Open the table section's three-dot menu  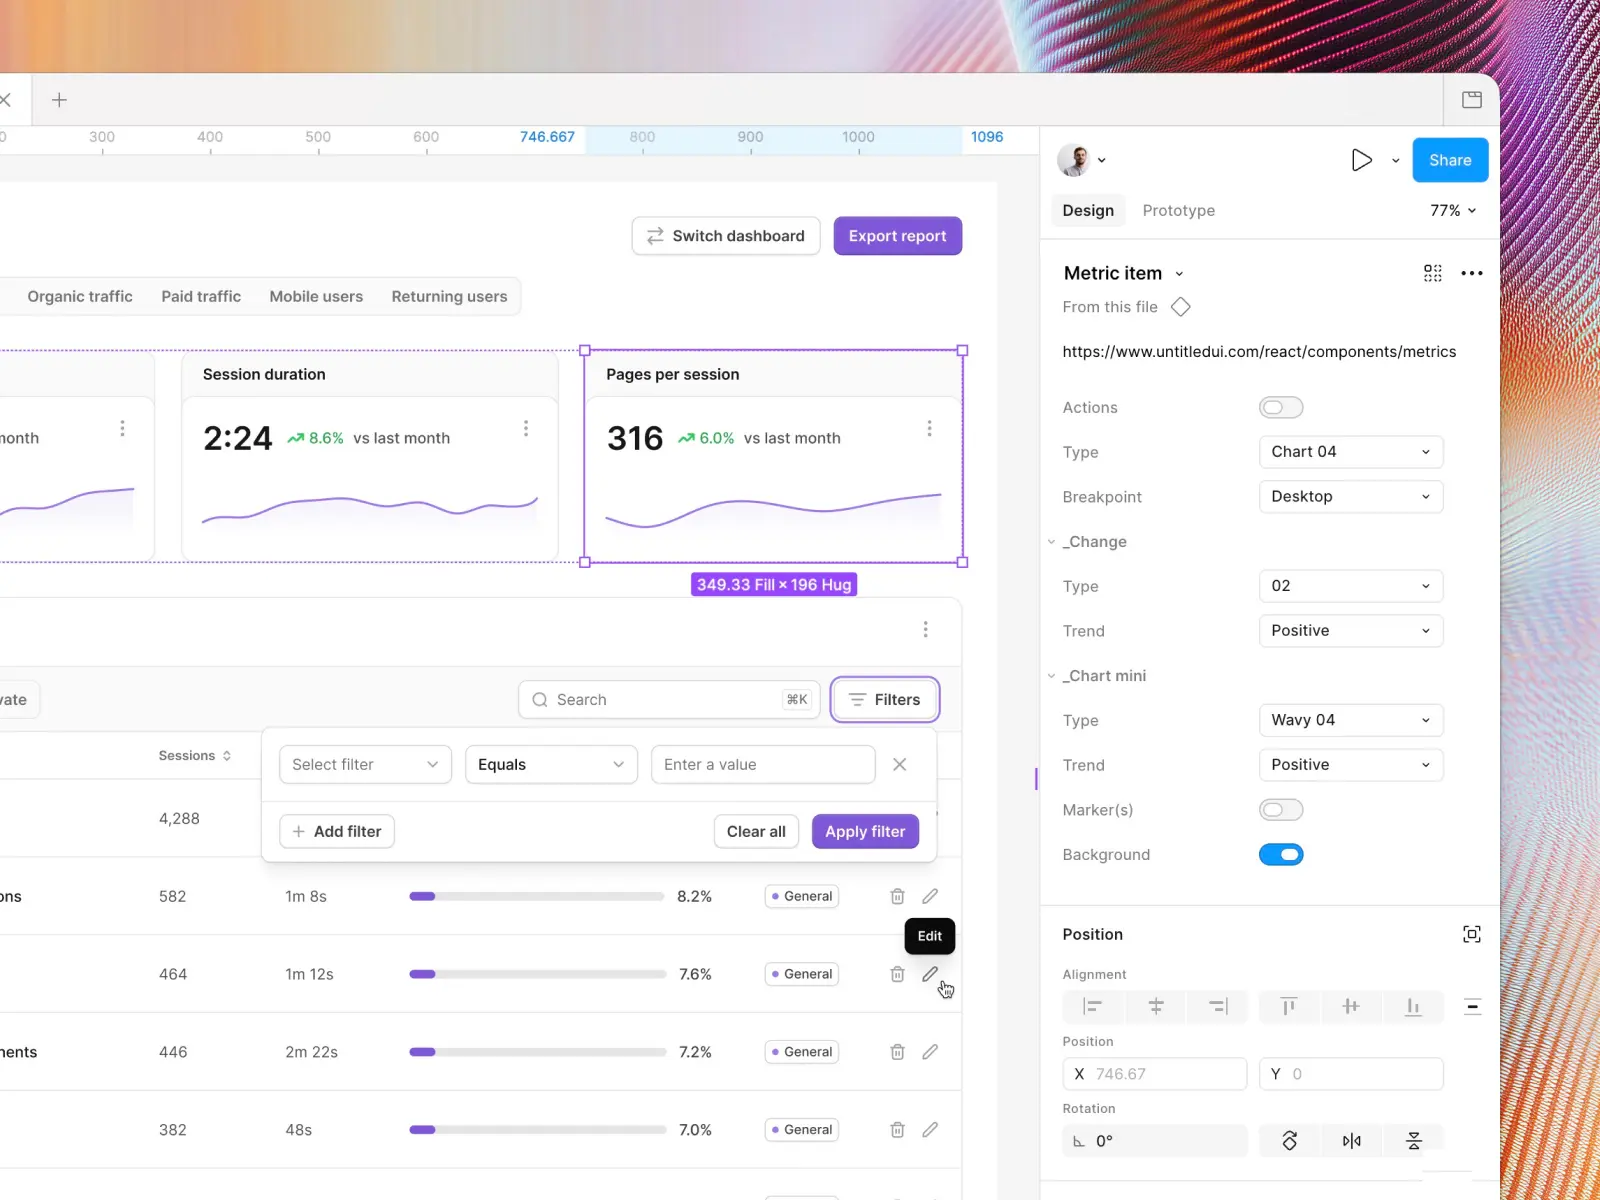[x=925, y=629]
